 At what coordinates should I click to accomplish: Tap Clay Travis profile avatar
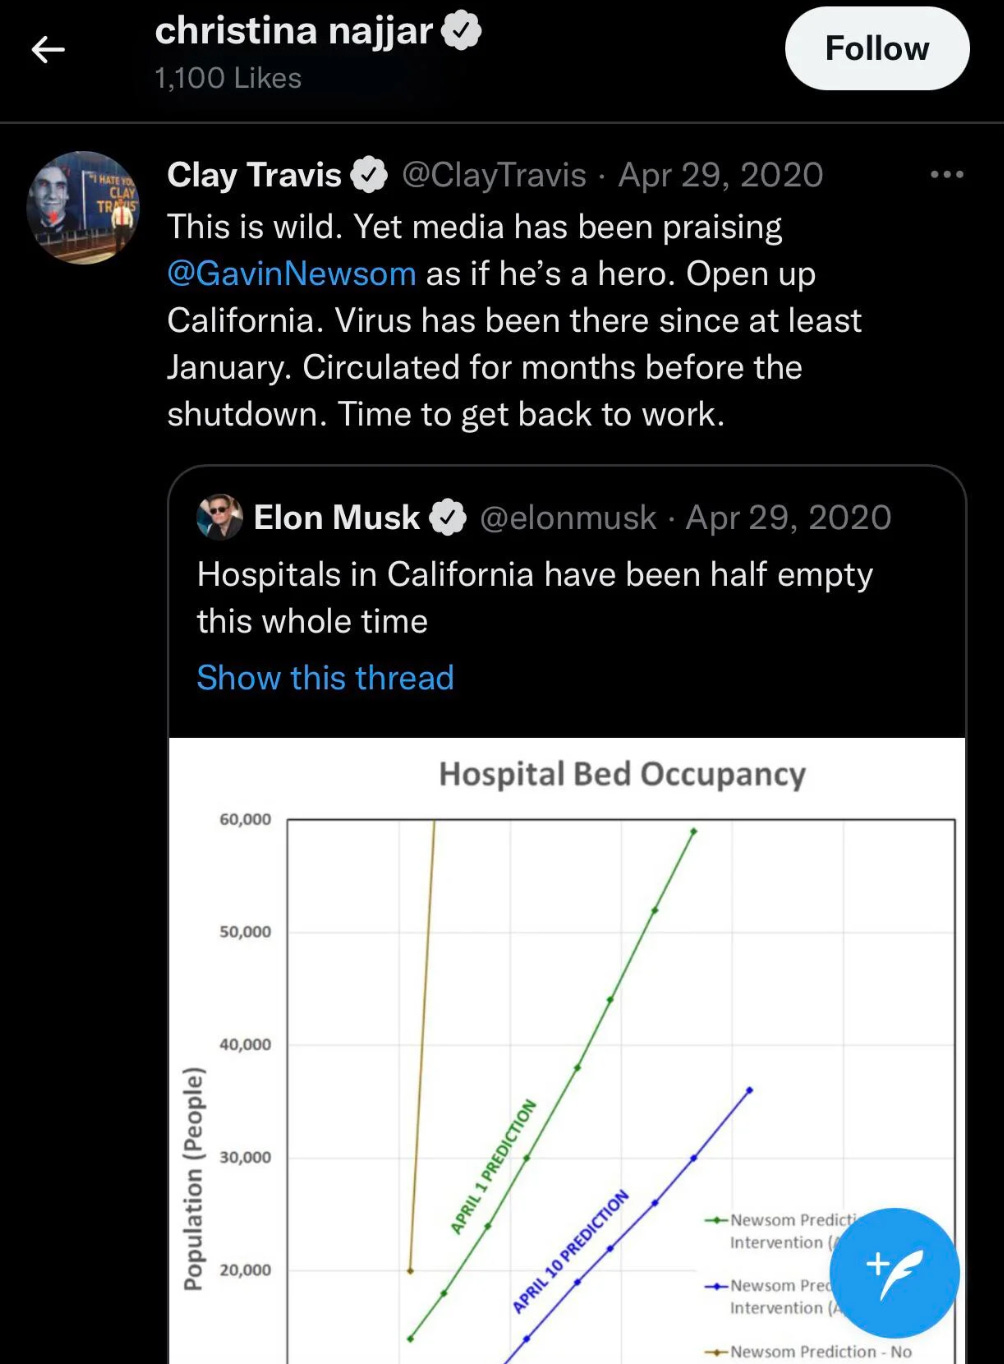pos(83,208)
